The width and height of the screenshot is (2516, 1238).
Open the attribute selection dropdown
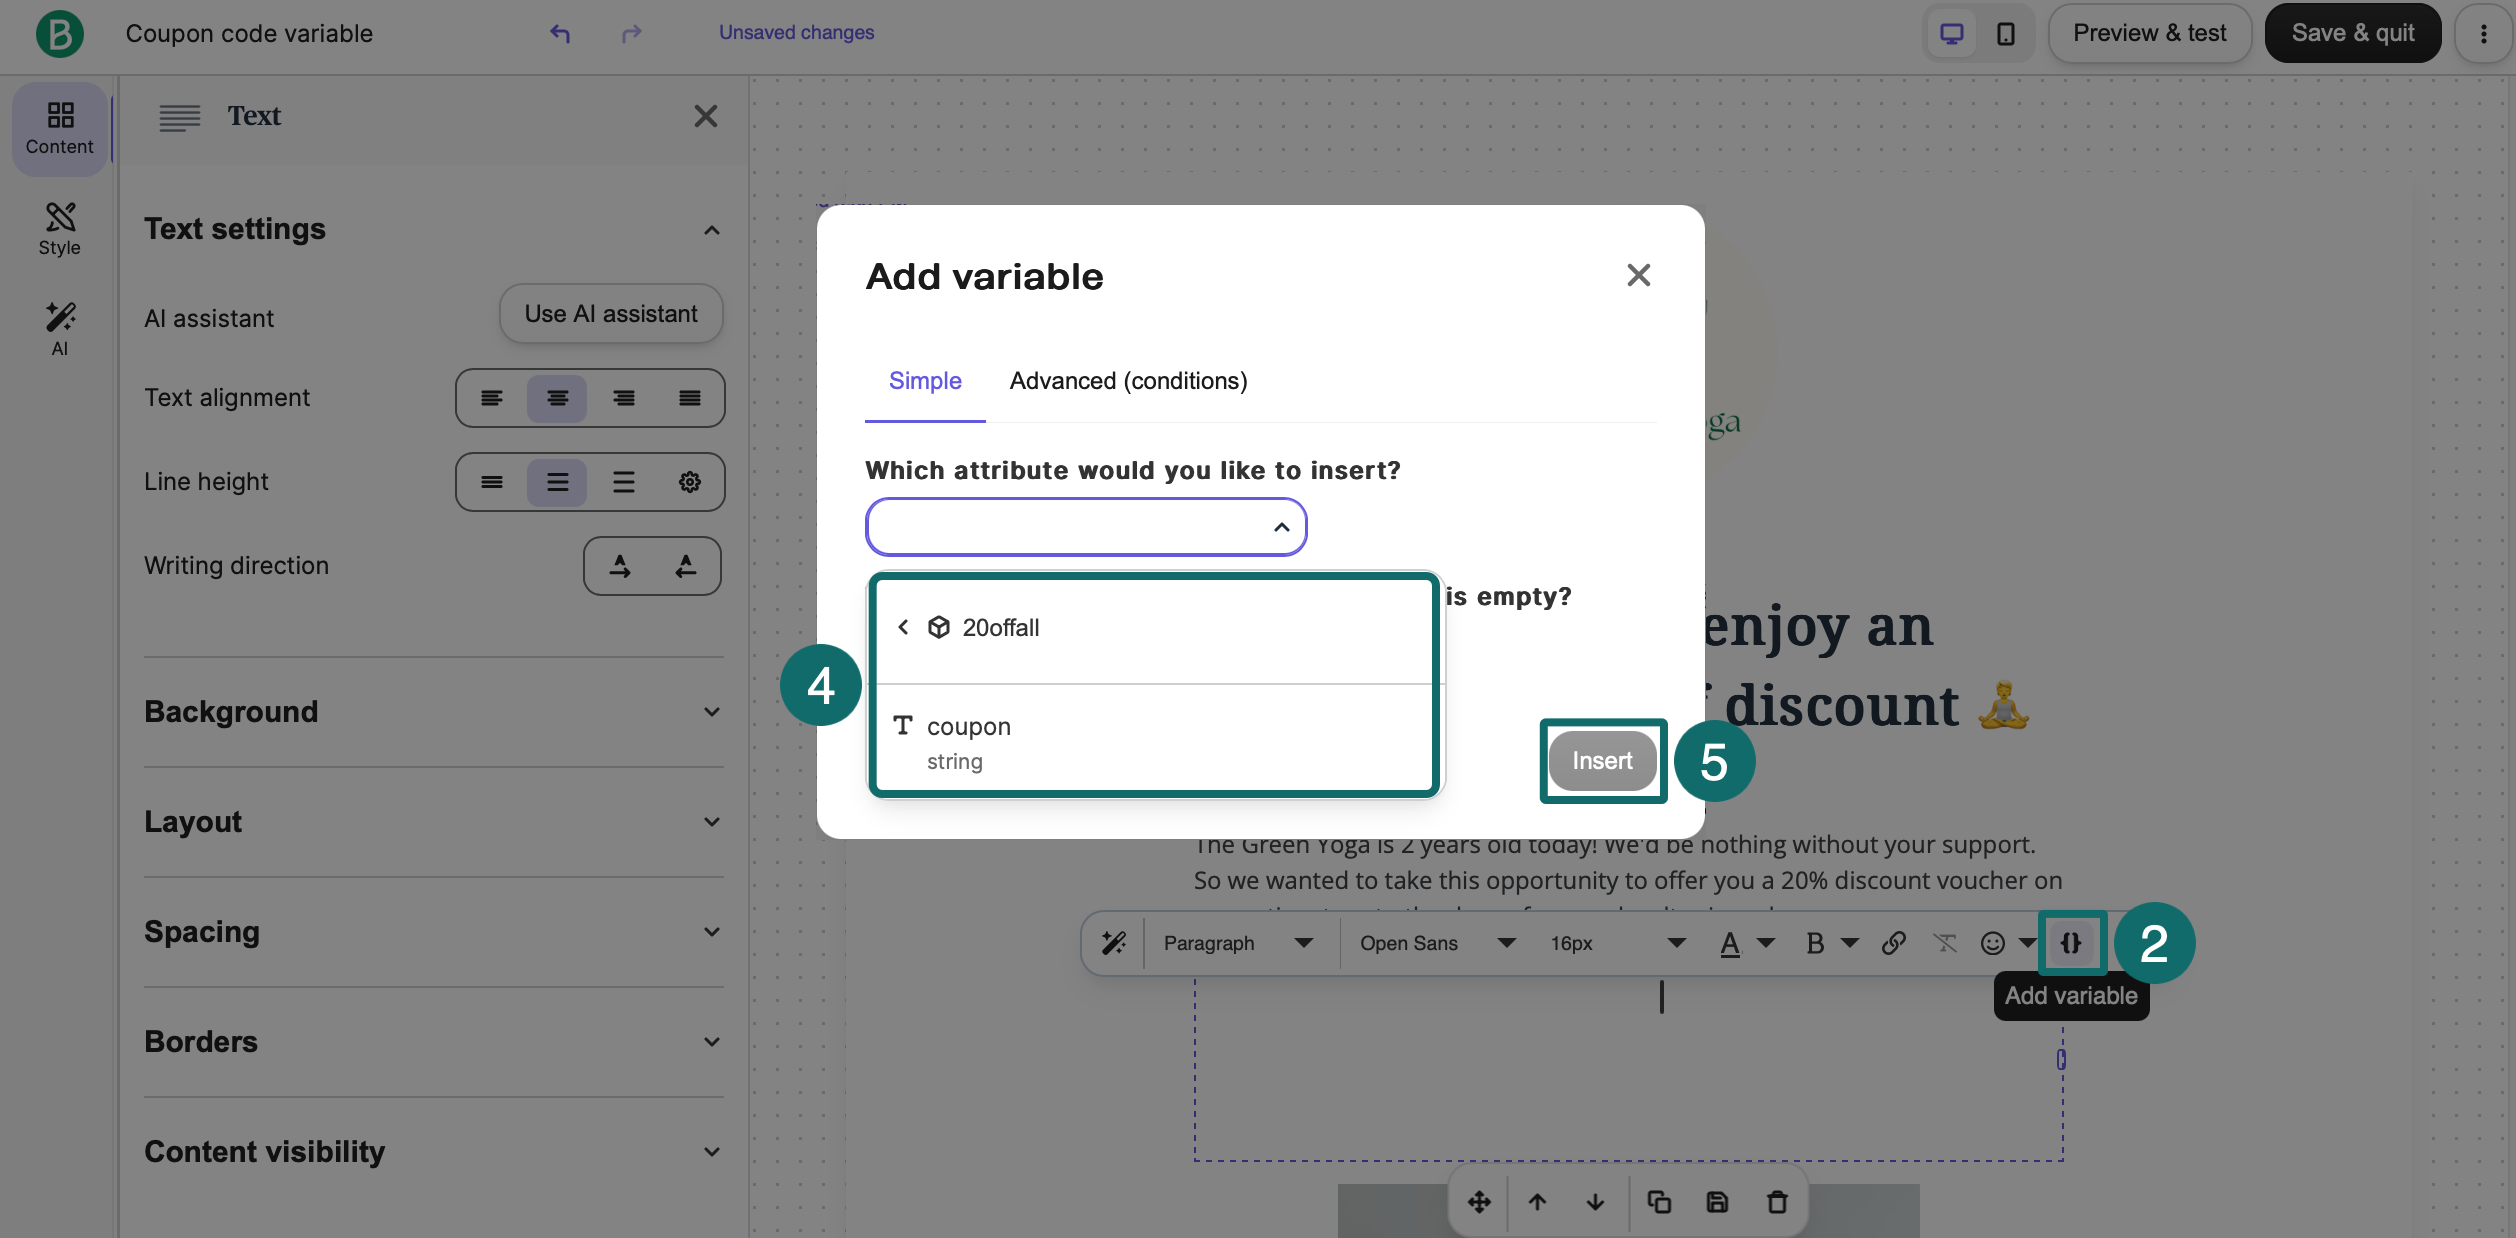pos(1085,527)
